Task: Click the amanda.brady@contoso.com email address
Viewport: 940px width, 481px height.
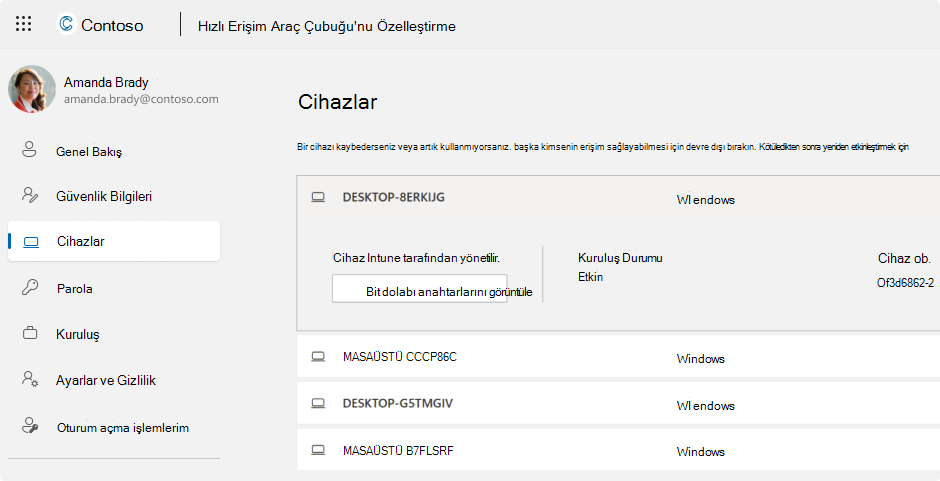Action: point(141,100)
